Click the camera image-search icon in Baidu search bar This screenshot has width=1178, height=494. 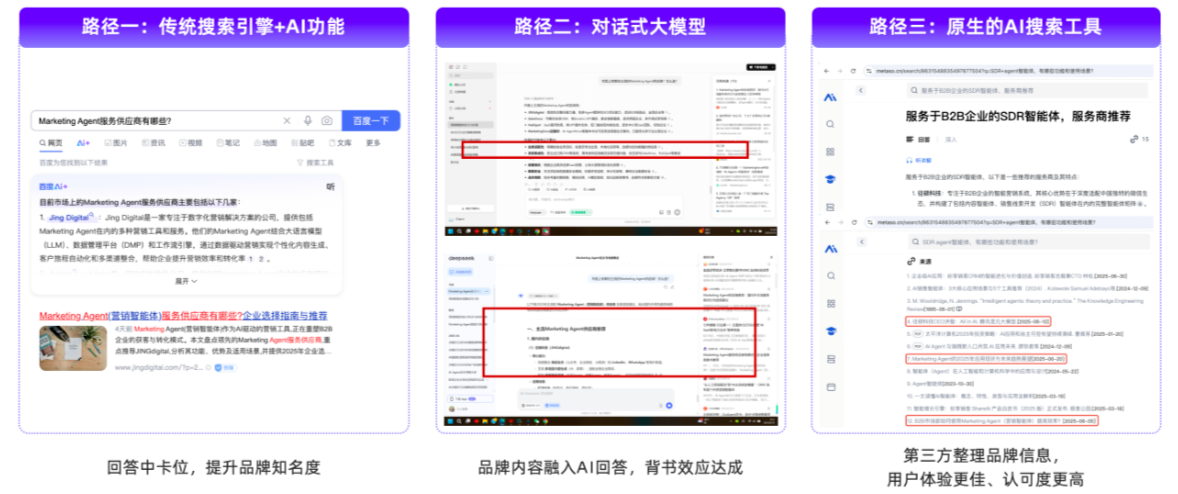326,121
